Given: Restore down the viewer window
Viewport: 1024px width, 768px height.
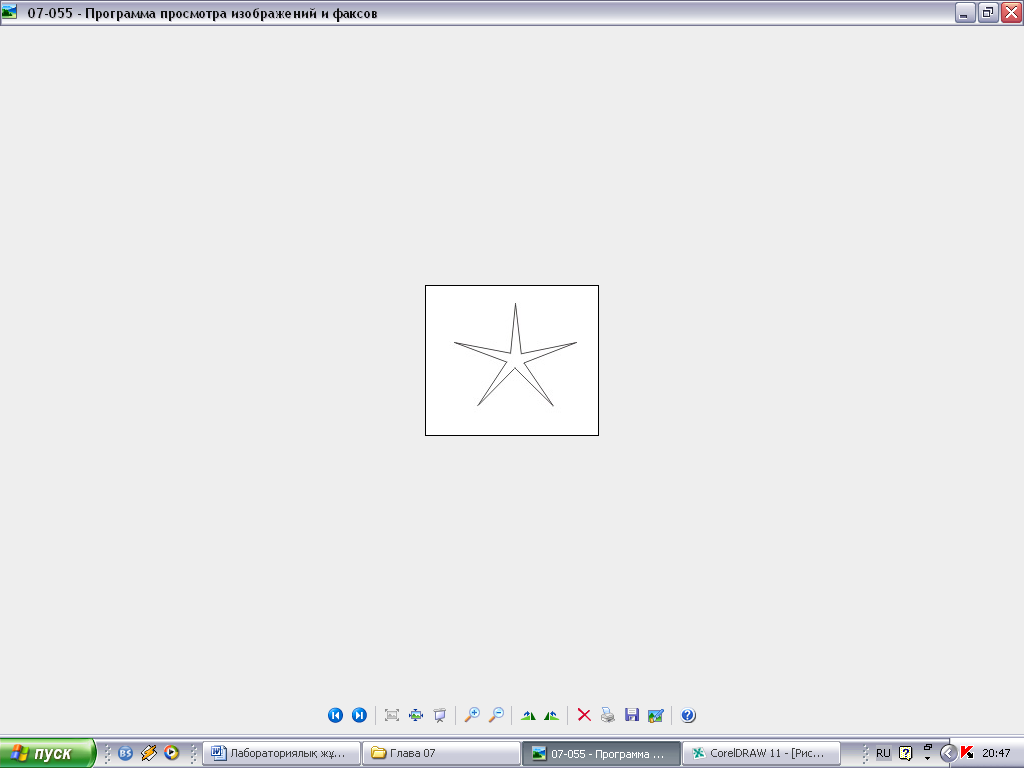Looking at the screenshot, I should (988, 12).
